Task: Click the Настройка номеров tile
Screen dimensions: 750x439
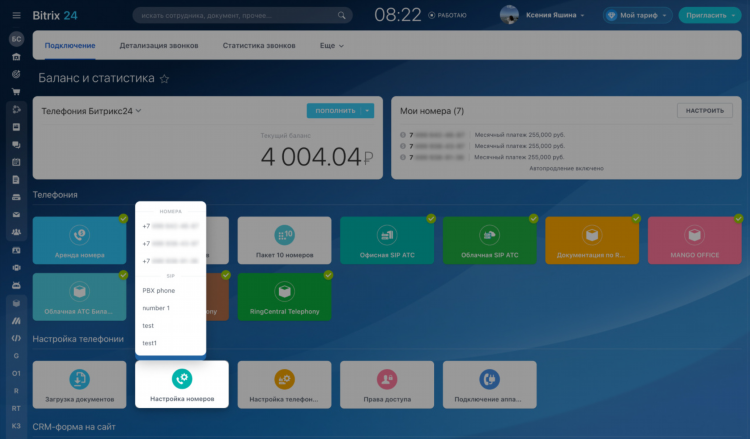Action: (182, 384)
